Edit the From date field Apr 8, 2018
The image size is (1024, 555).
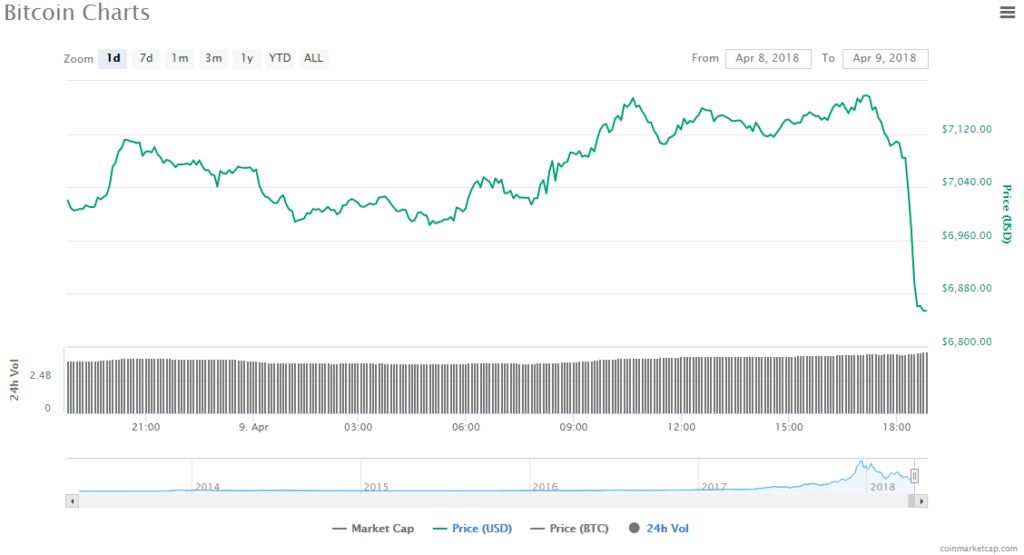click(x=768, y=58)
